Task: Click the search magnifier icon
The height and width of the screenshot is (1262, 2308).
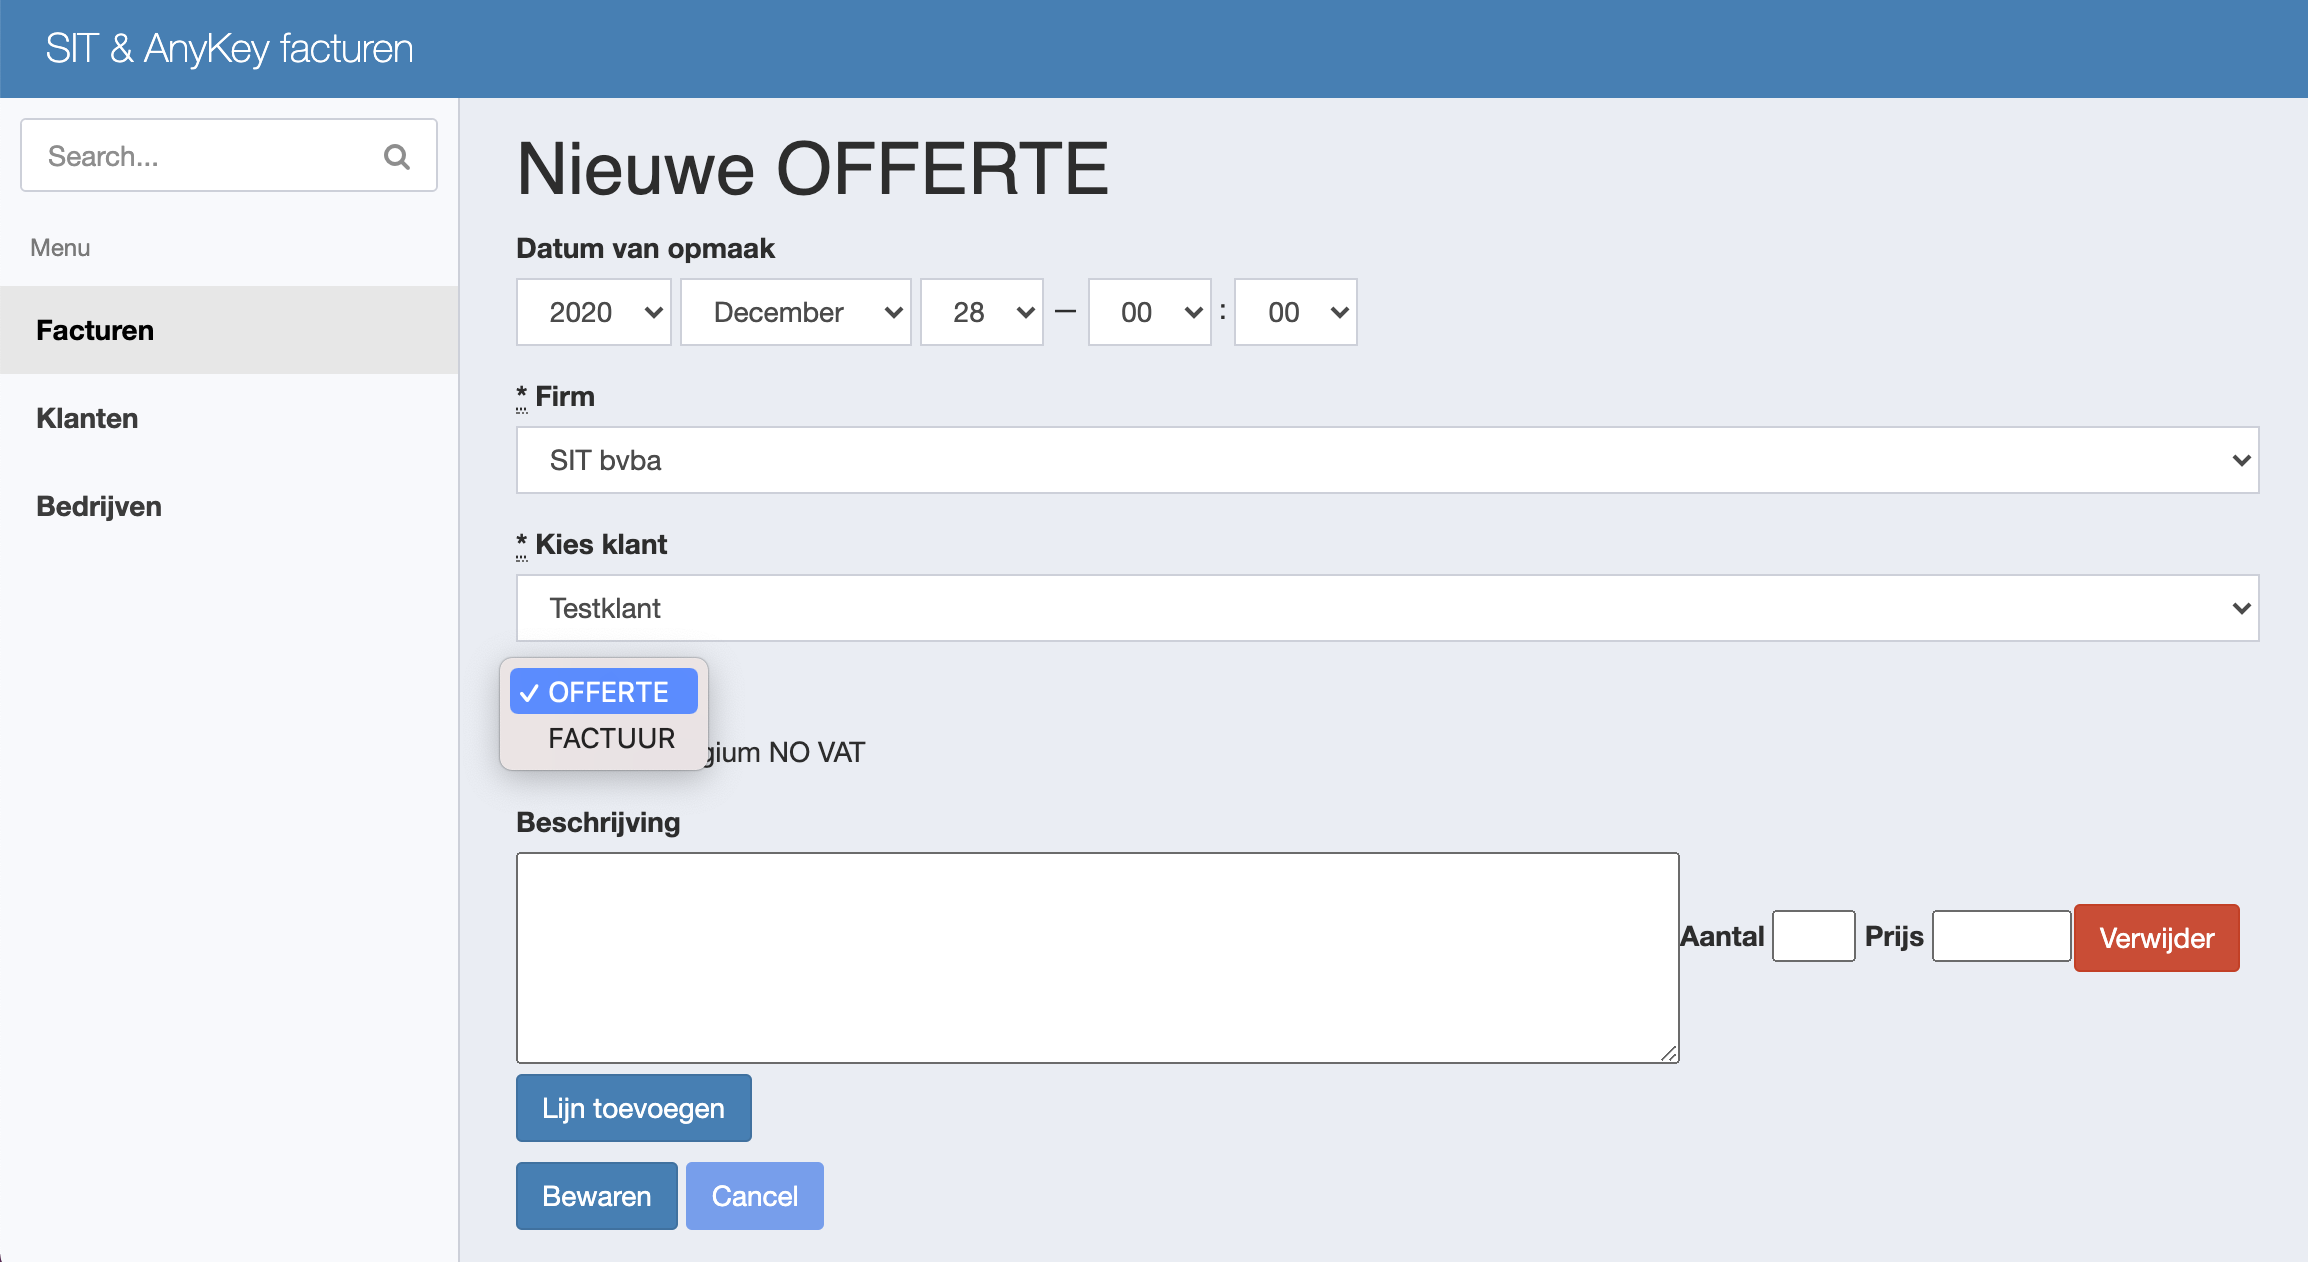Action: pyautogui.click(x=397, y=156)
